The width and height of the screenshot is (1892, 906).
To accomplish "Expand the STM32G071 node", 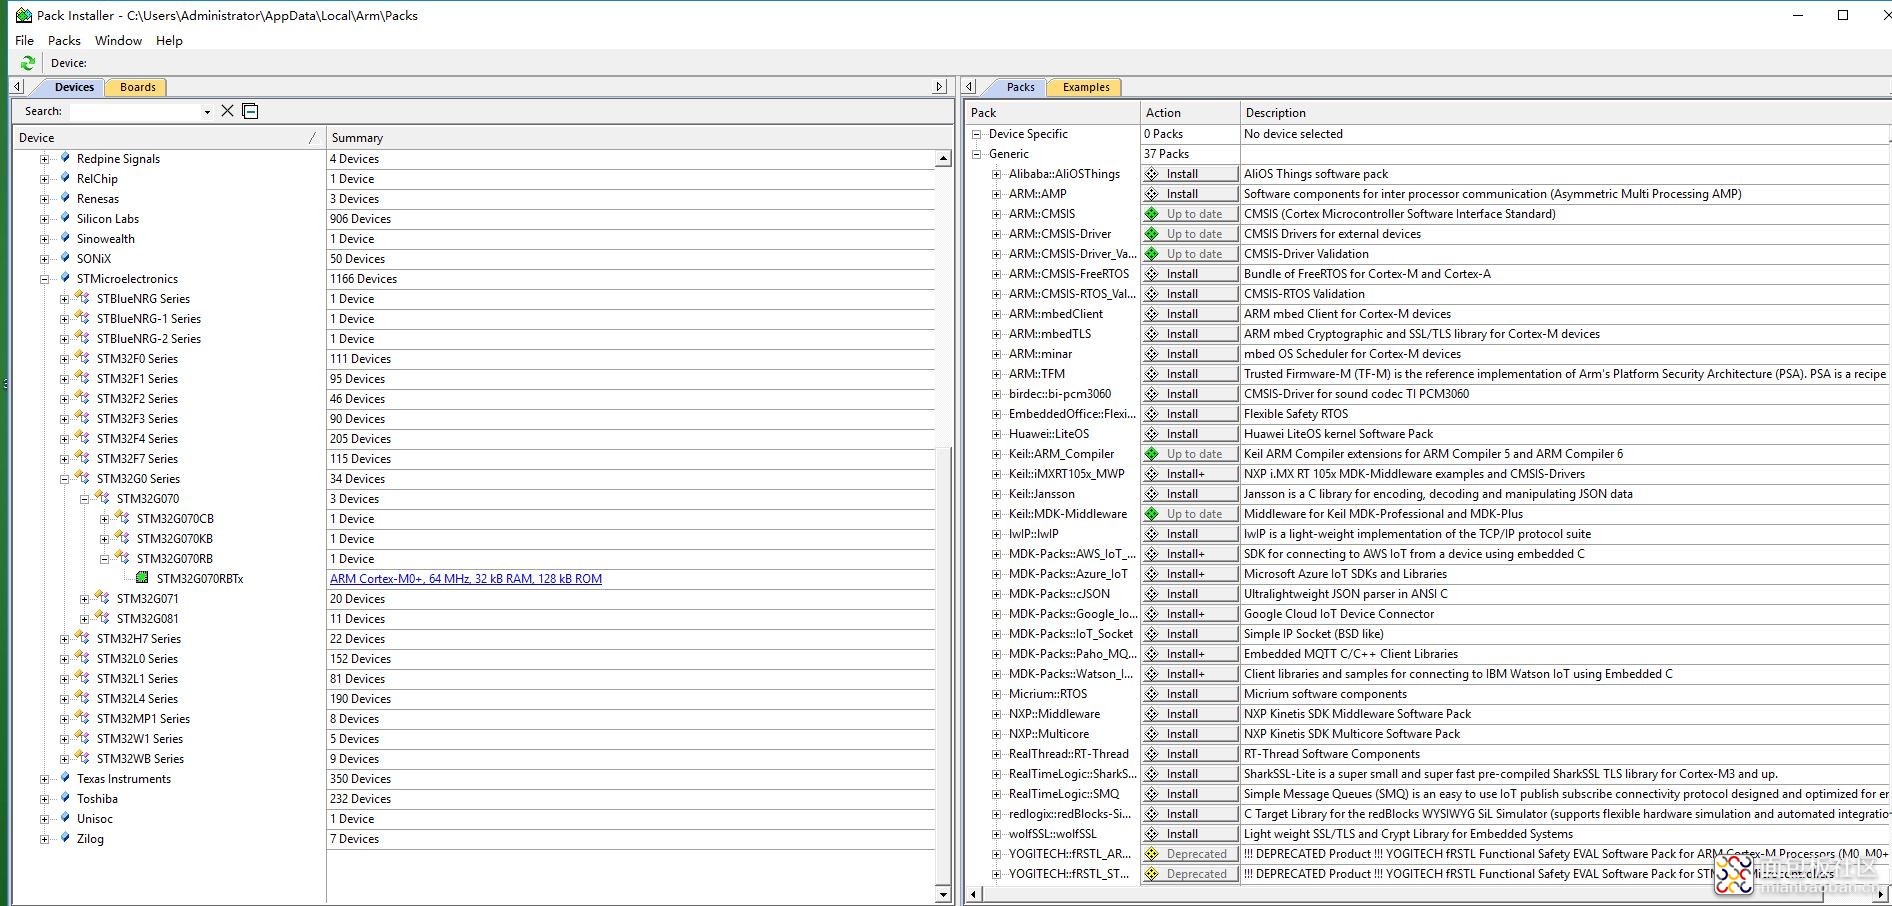I will click(x=84, y=599).
